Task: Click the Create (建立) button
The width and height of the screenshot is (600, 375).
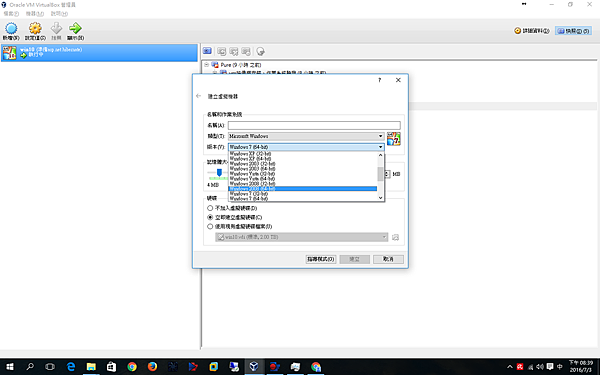Action: tap(354, 259)
